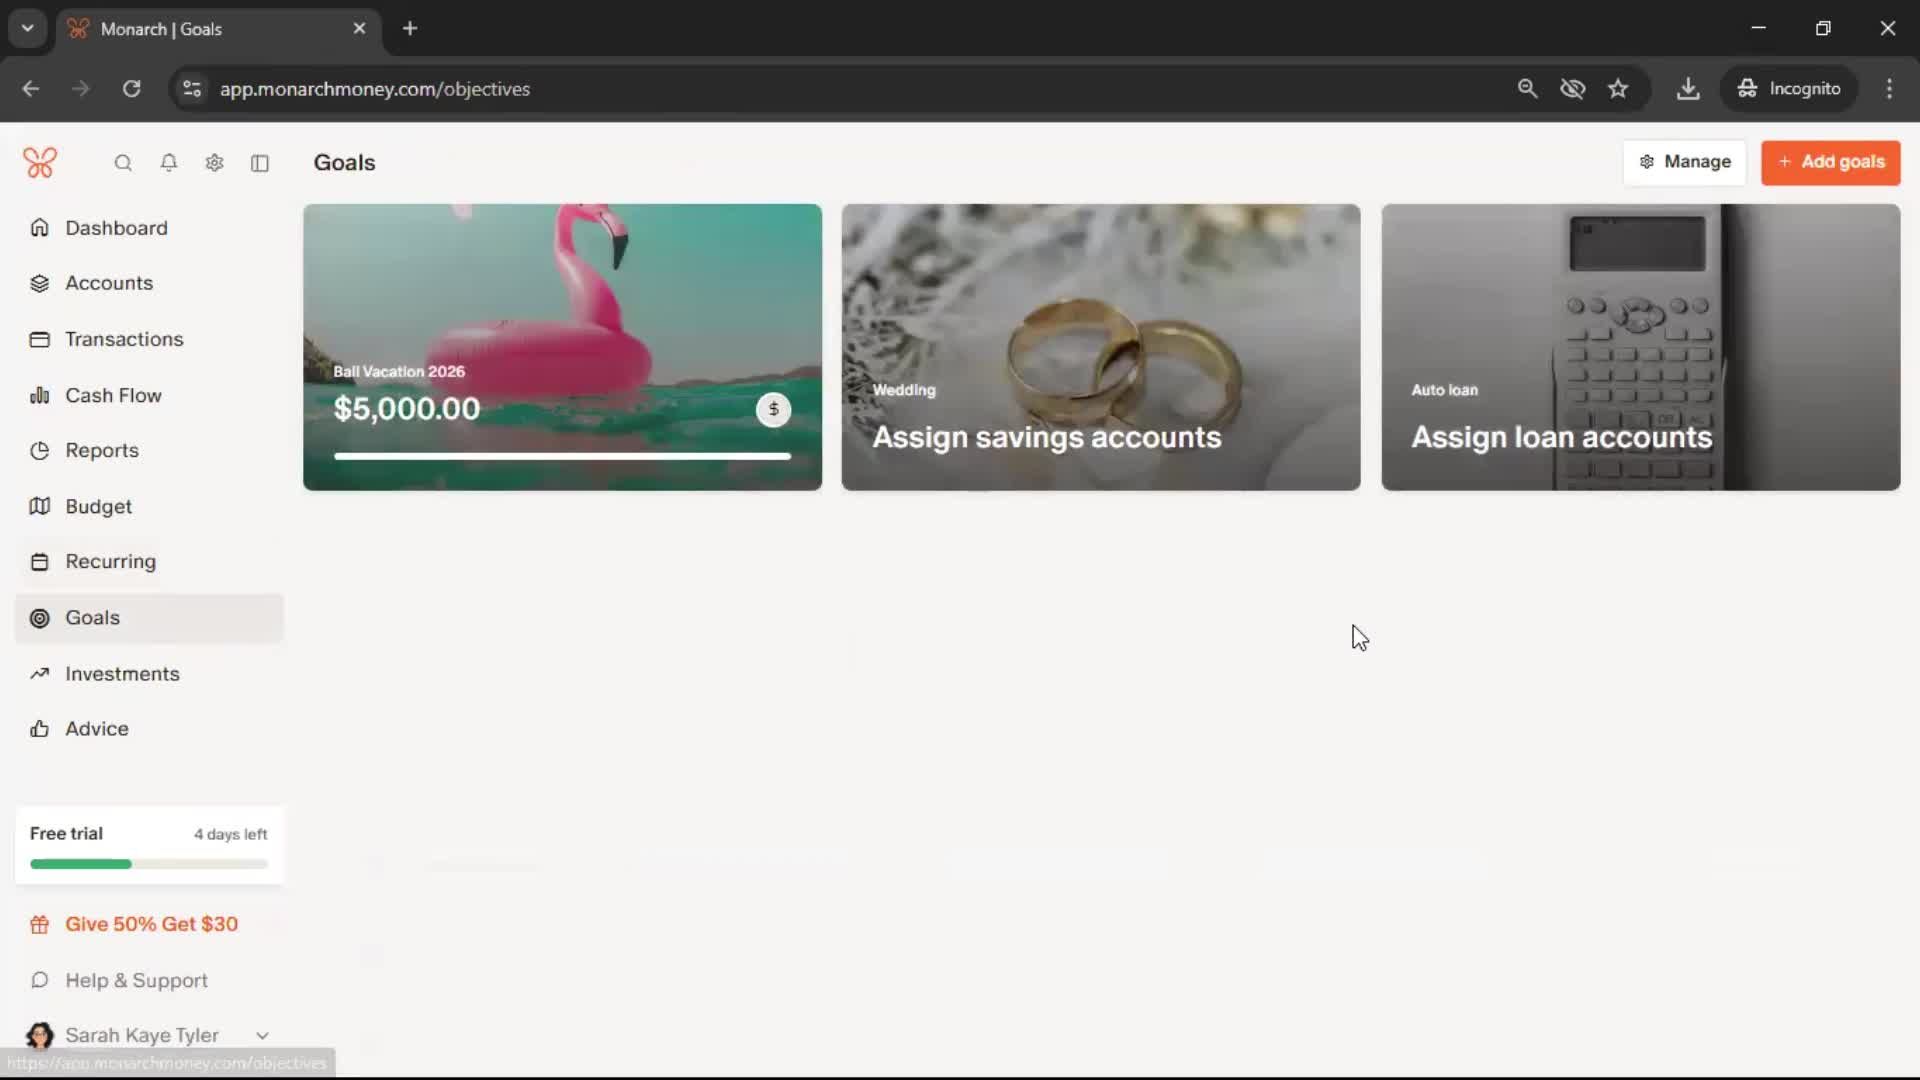Screen dimensions: 1920x1080
Task: Open the Wedding goal card
Action: [1100, 347]
